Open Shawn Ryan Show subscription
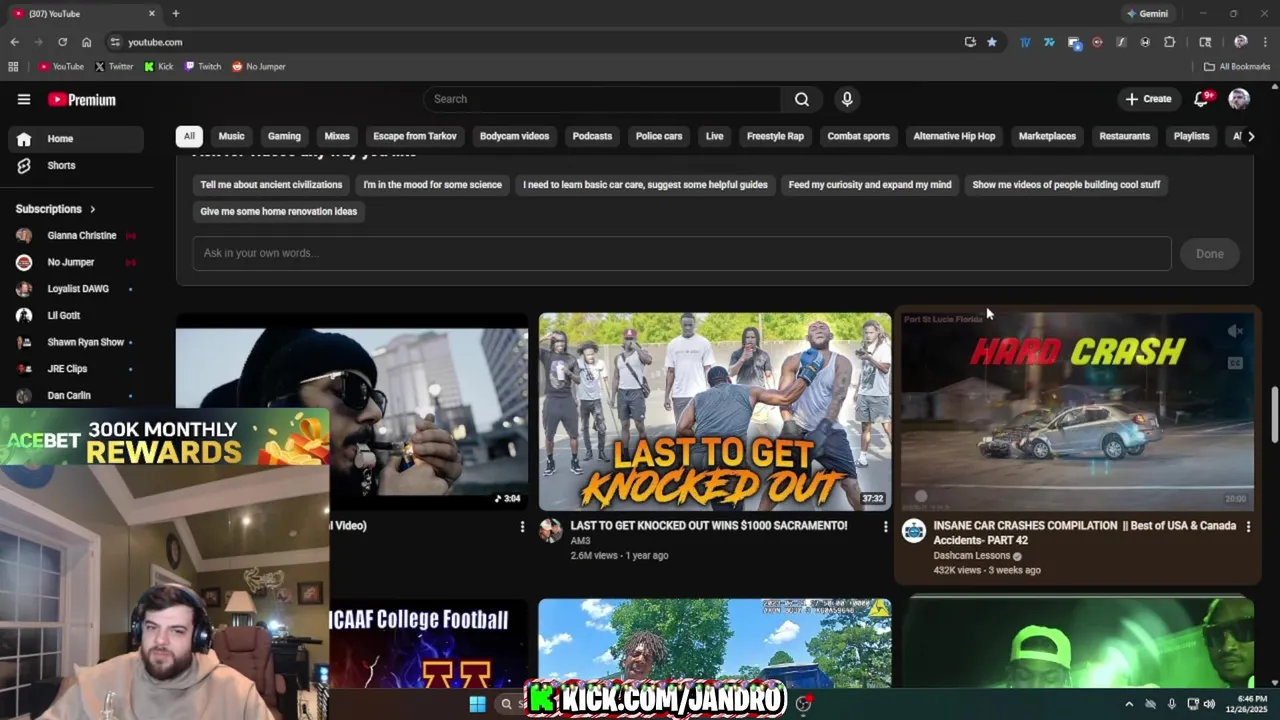This screenshot has width=1280, height=720. tap(76, 342)
